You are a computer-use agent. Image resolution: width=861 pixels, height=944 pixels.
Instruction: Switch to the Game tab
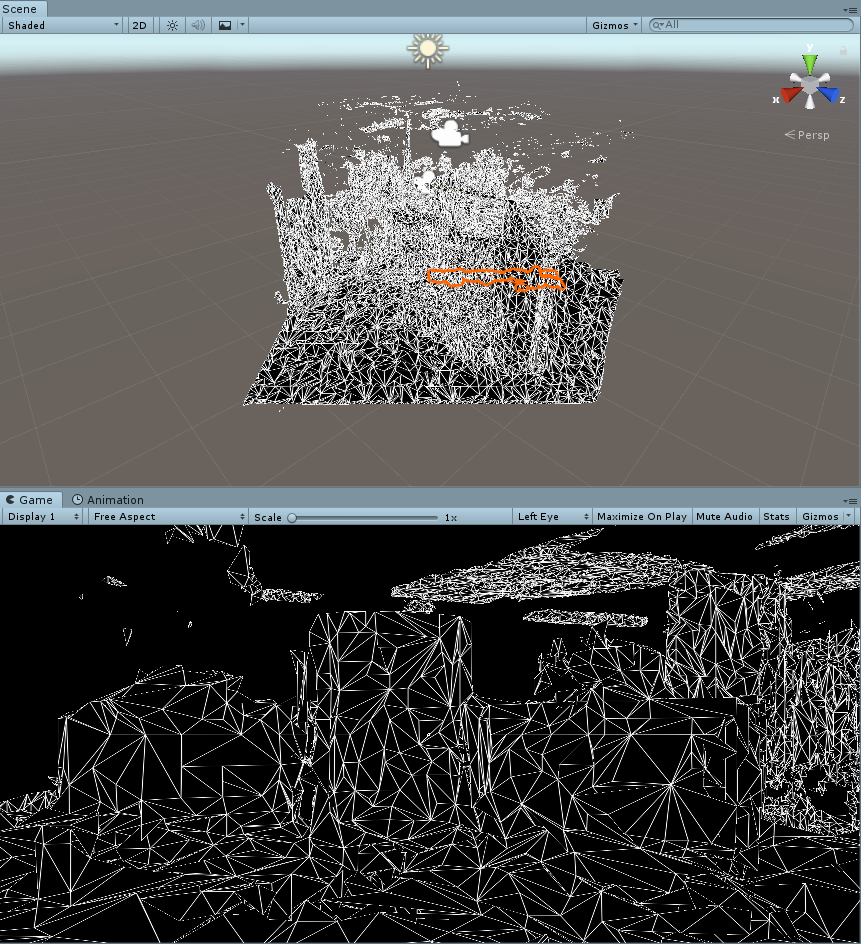(30, 500)
